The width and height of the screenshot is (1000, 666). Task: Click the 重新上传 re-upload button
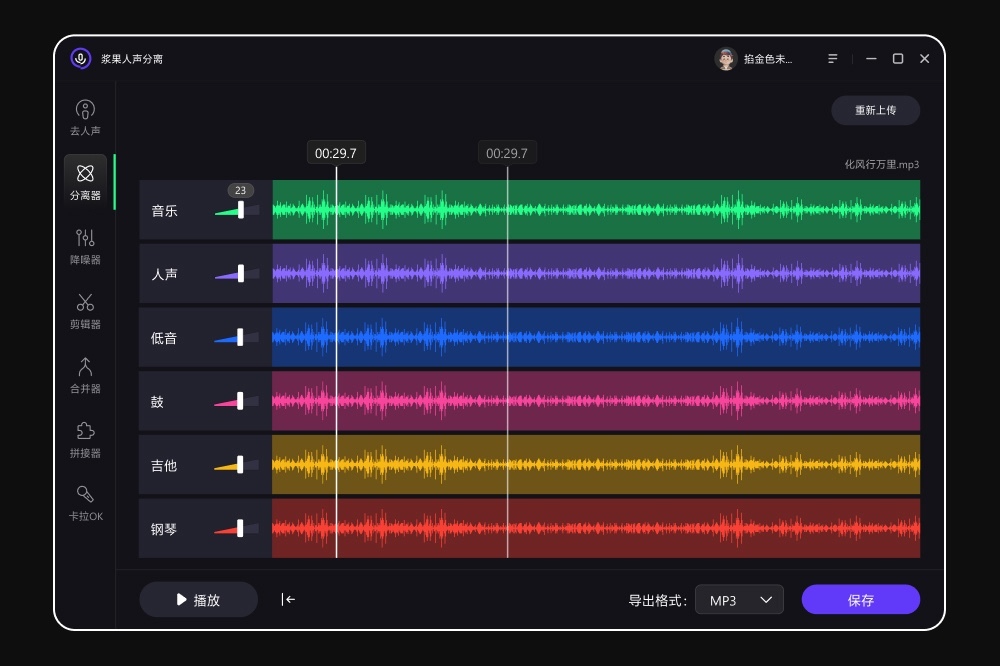pyautogui.click(x=875, y=110)
